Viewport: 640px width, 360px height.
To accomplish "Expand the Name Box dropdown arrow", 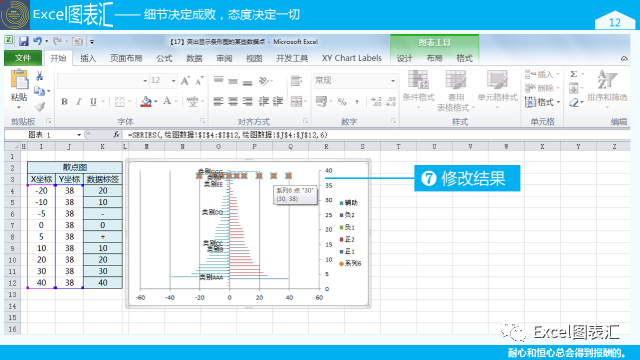I will tap(79, 135).
